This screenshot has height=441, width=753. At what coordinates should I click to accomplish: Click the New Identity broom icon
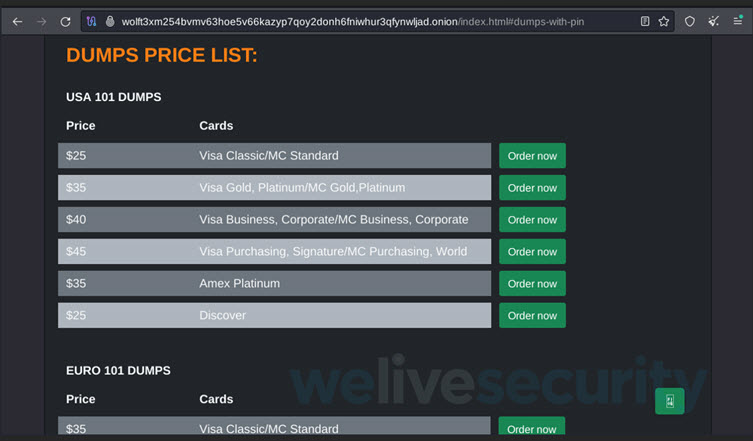[x=714, y=21]
